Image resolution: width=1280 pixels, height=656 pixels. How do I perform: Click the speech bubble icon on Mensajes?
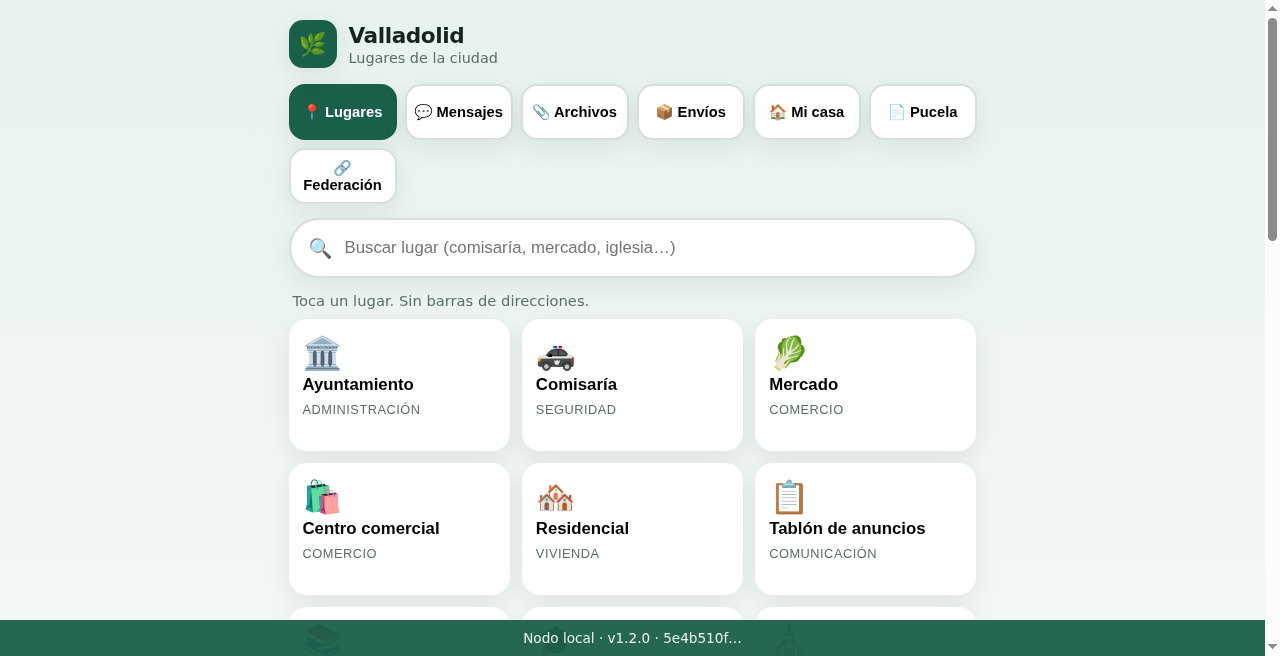pyautogui.click(x=423, y=112)
